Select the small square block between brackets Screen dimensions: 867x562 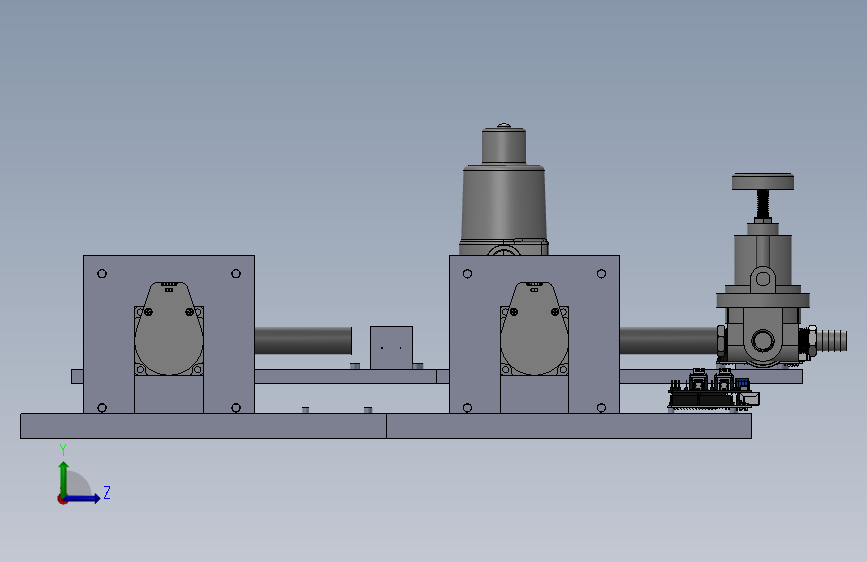click(391, 347)
